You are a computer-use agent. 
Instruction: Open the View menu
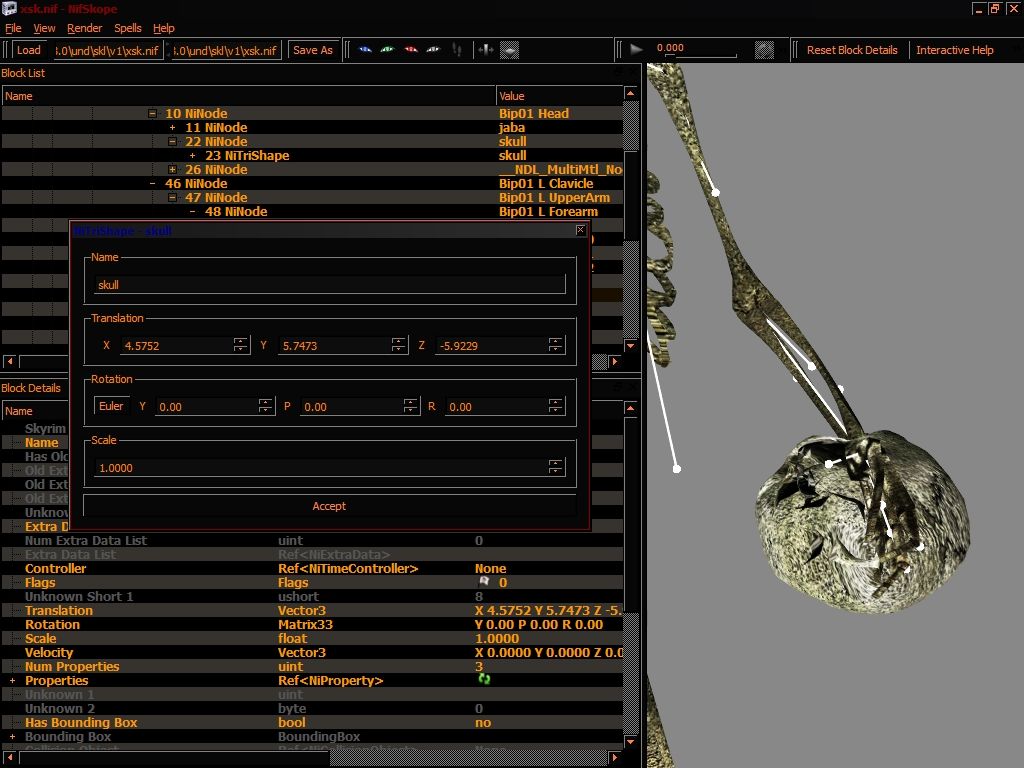pyautogui.click(x=44, y=28)
